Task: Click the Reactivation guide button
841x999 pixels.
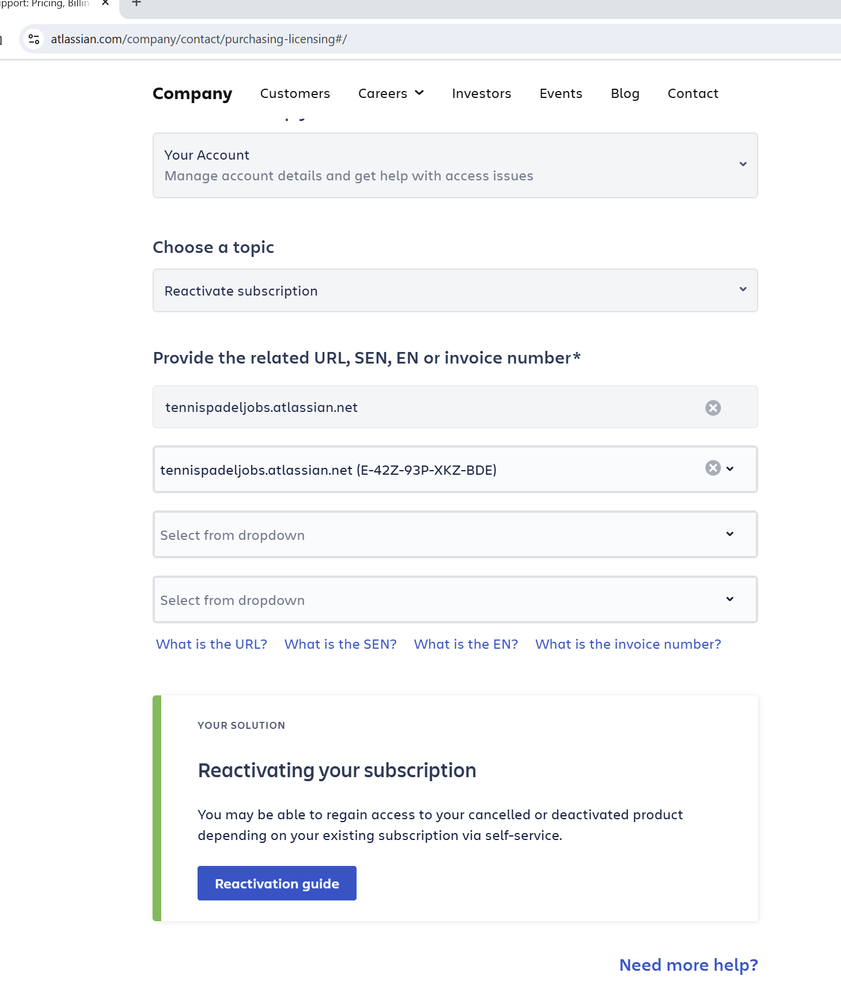Action: click(x=277, y=883)
